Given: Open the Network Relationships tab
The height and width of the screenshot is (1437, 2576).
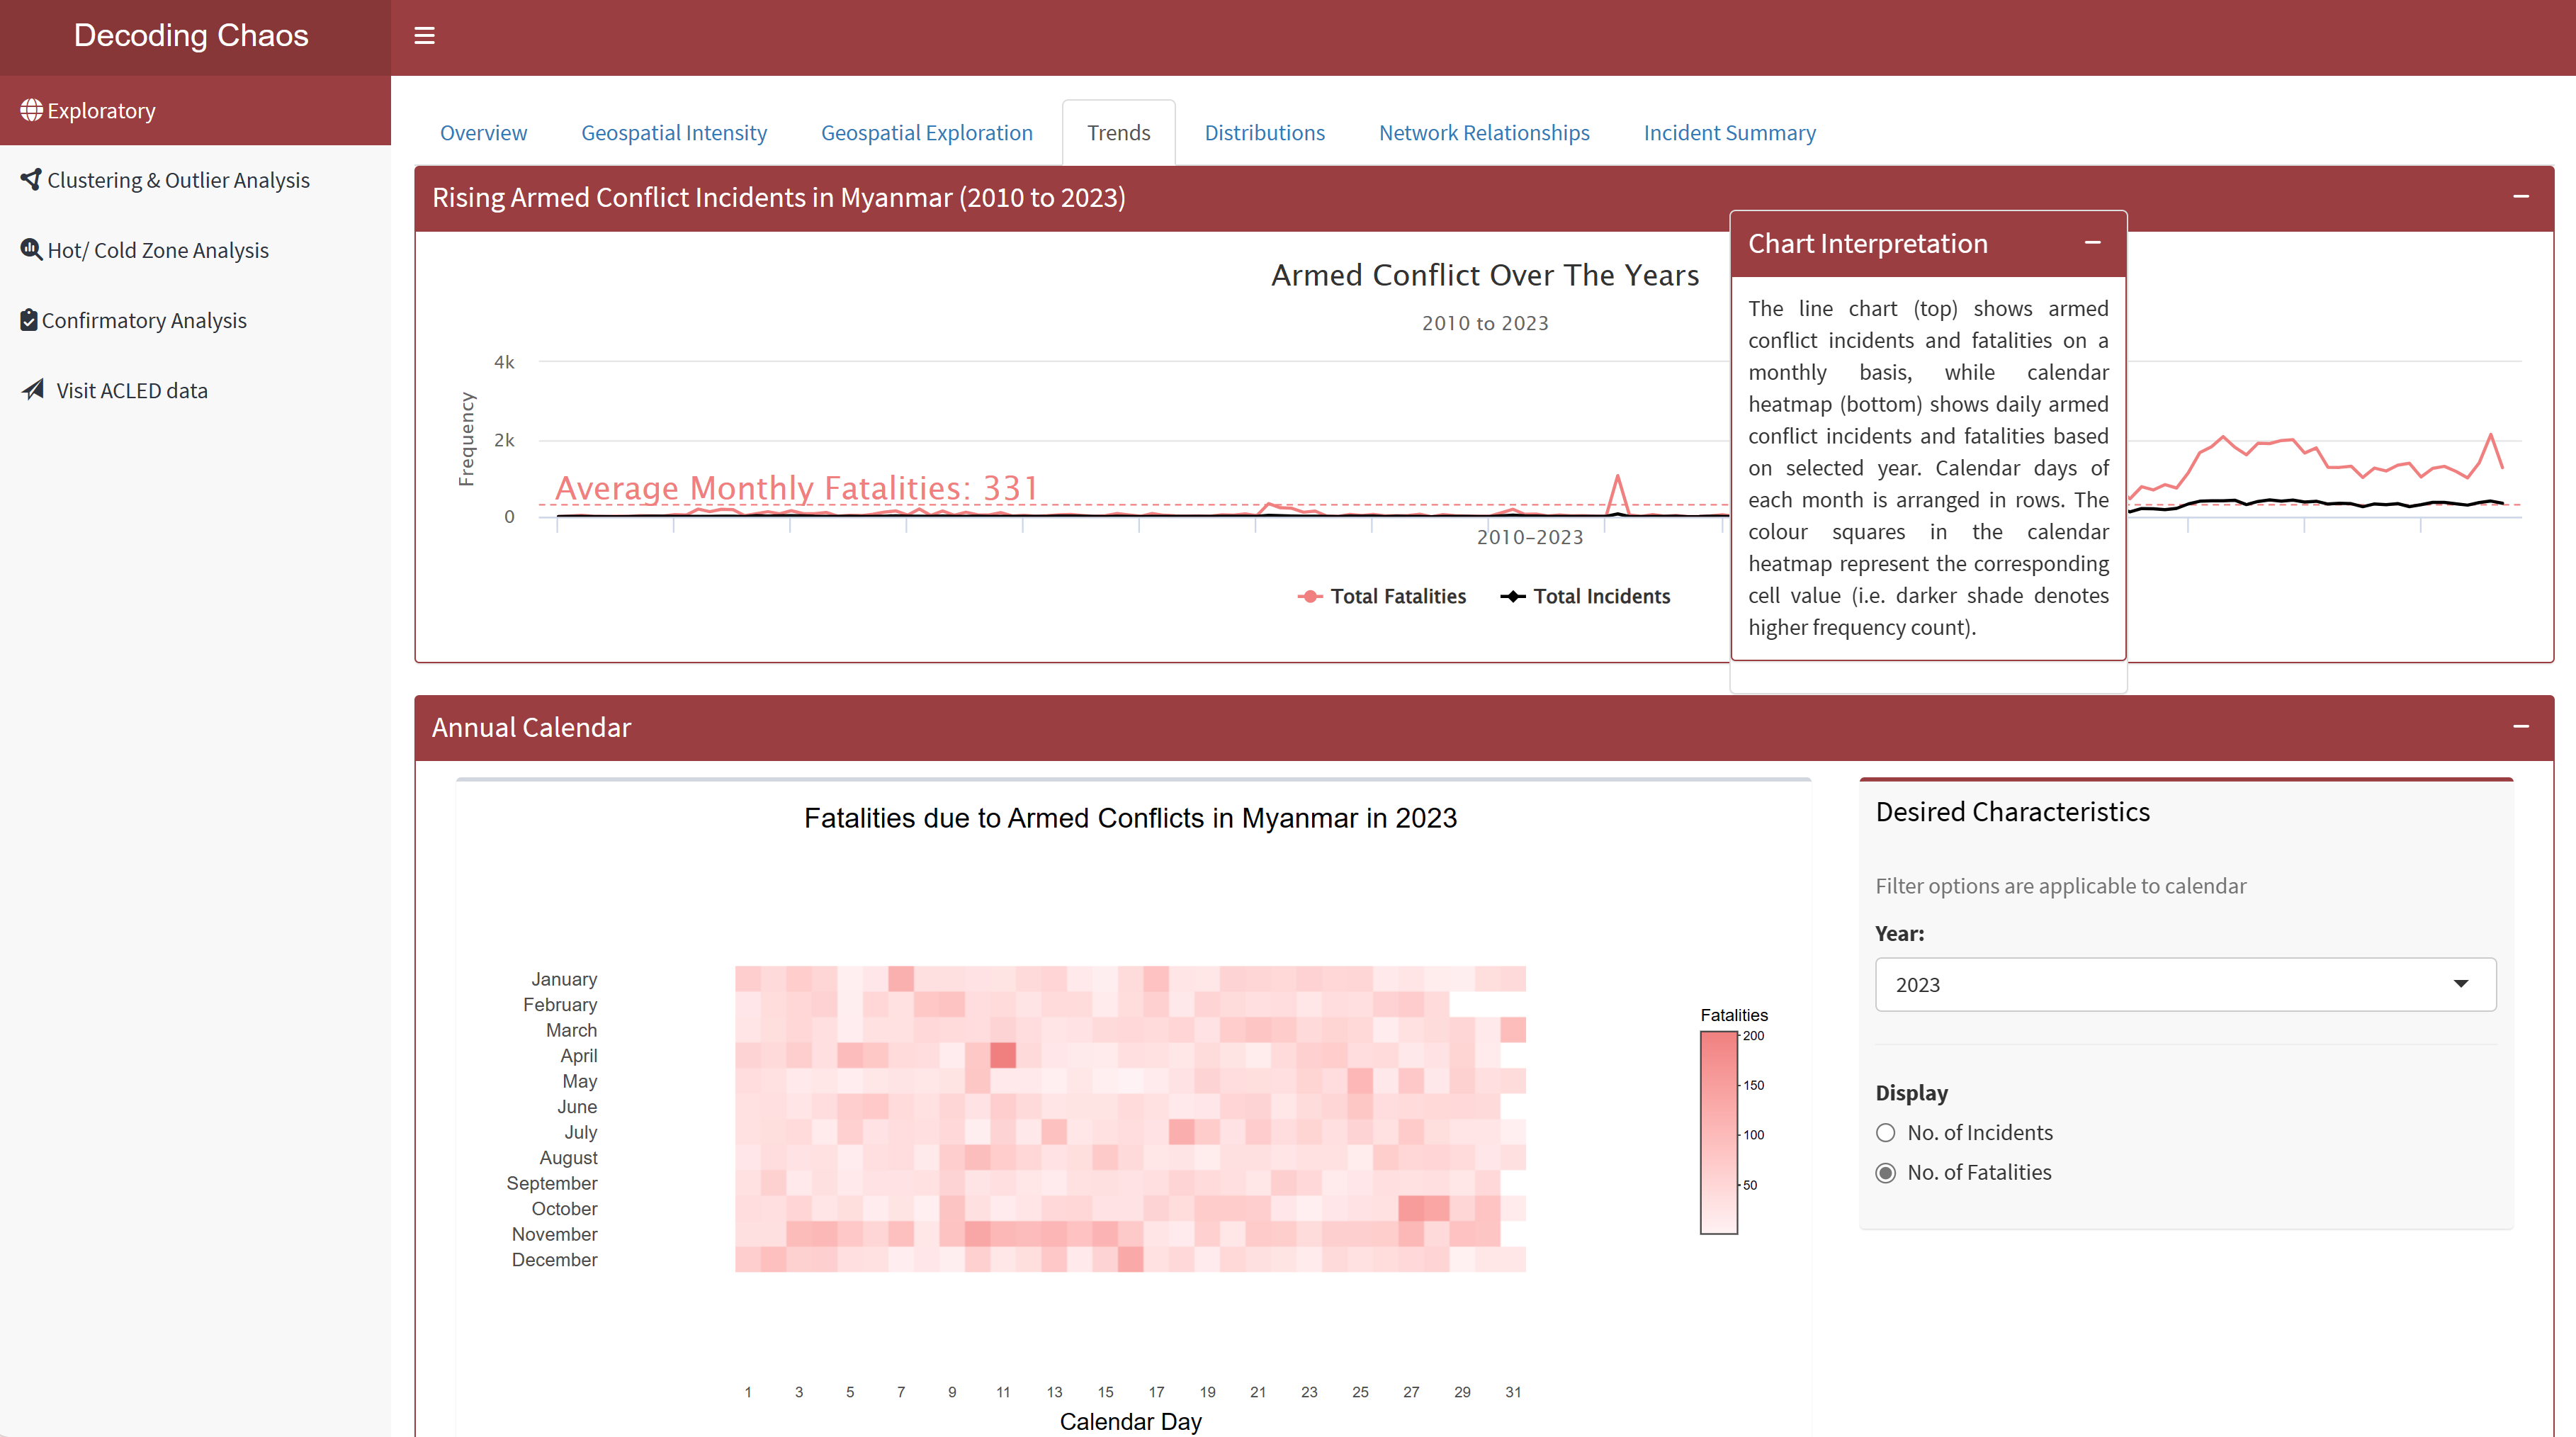Looking at the screenshot, I should tap(1484, 133).
